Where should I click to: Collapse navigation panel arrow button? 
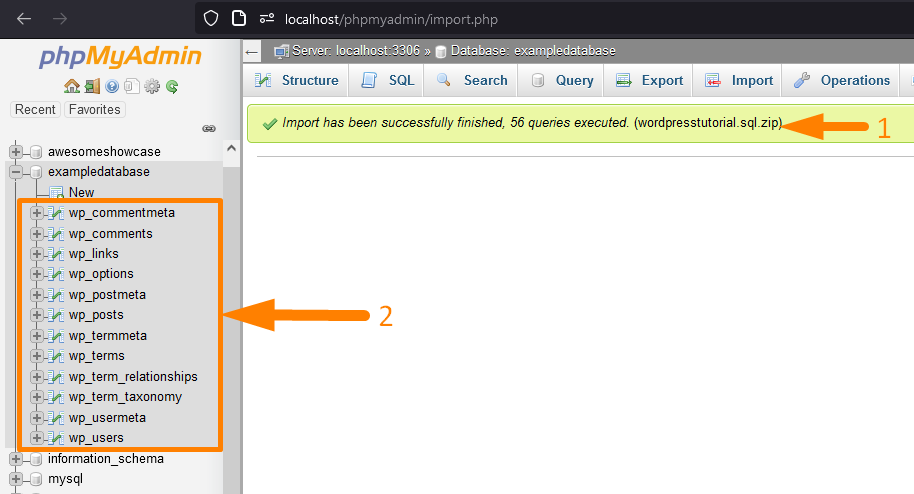[252, 52]
